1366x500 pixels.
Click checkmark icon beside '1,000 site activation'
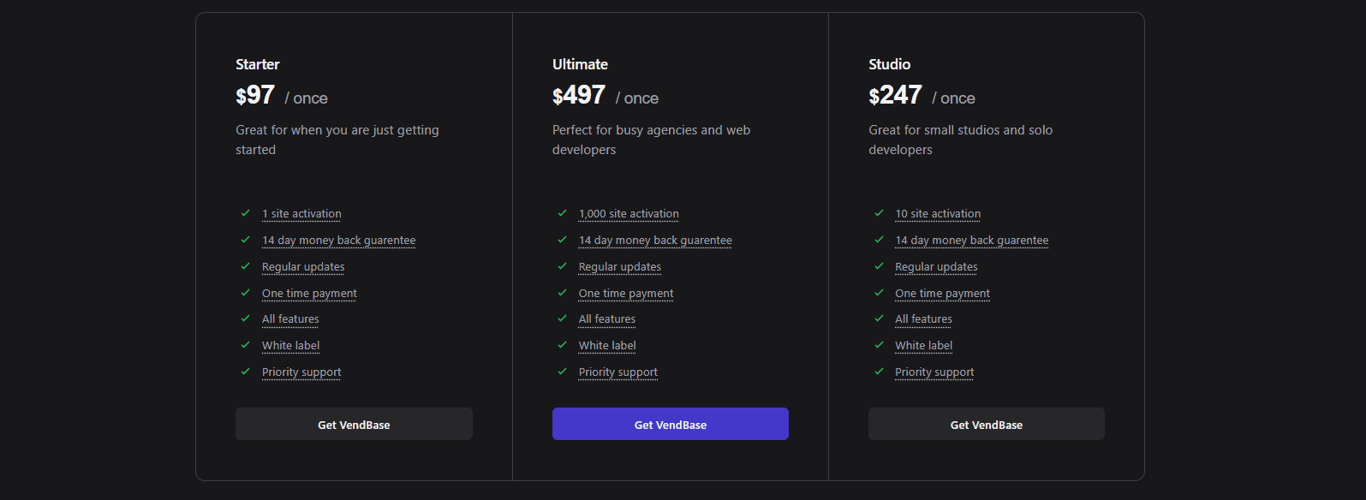[x=562, y=213]
